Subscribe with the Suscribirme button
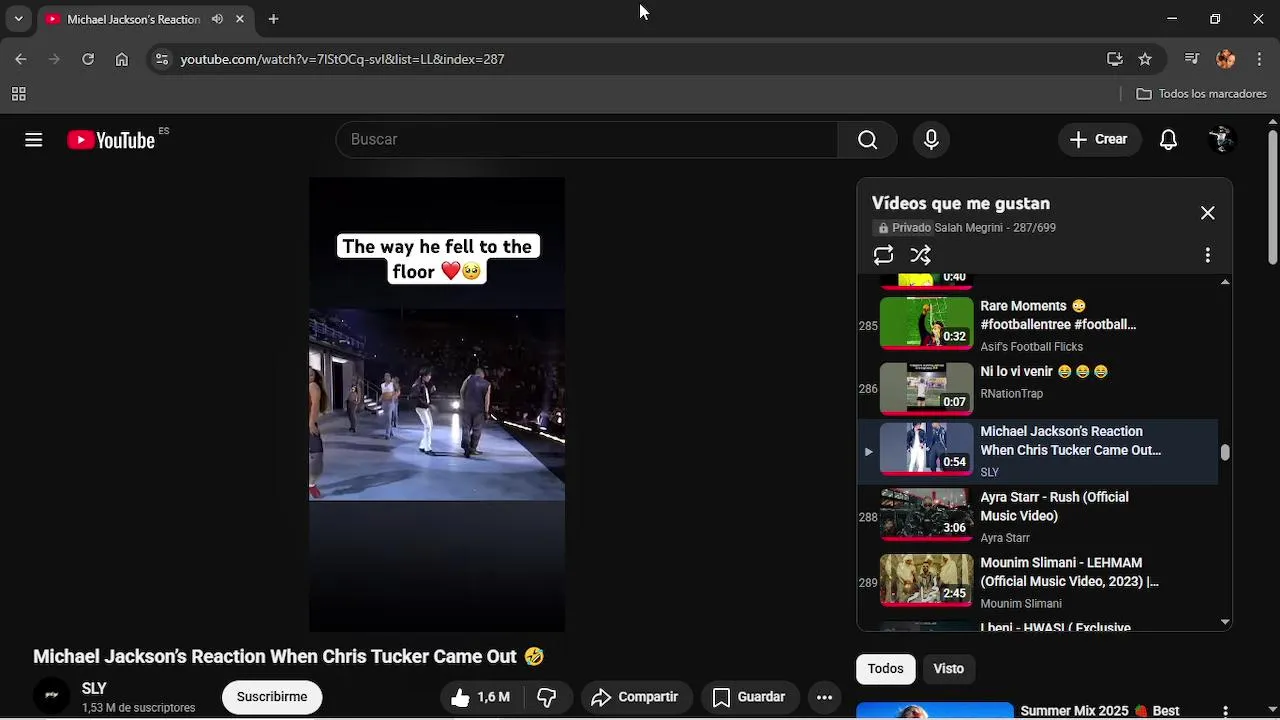Image resolution: width=1280 pixels, height=720 pixels. (x=272, y=697)
